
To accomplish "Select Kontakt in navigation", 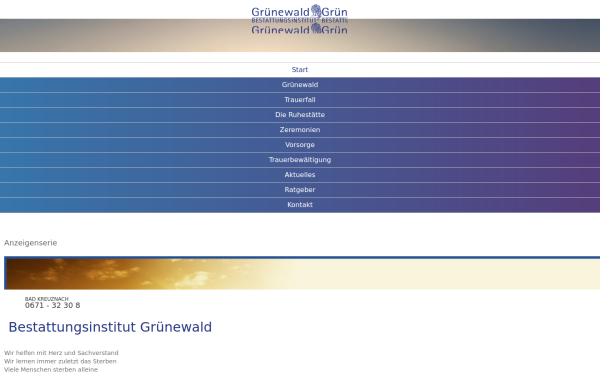I will [x=300, y=205].
